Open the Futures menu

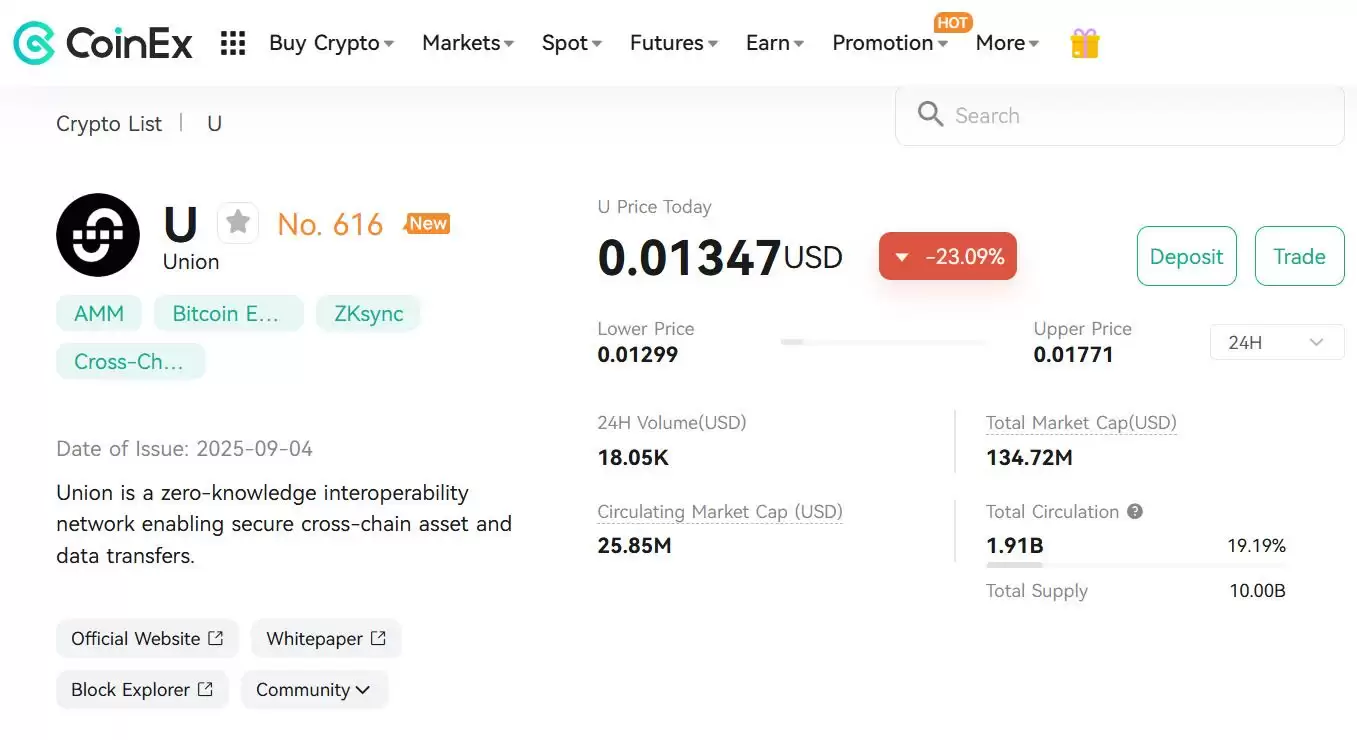point(673,43)
